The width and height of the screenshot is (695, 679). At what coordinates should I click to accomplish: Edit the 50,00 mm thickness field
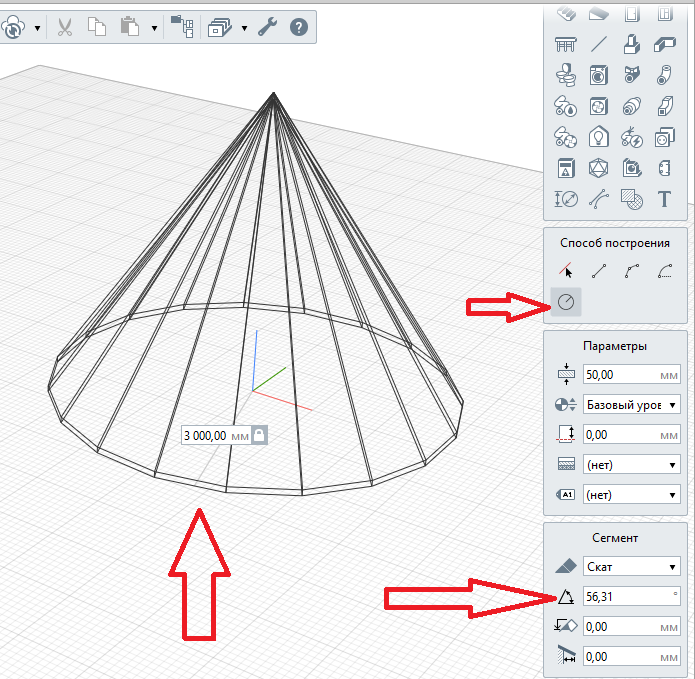[632, 375]
